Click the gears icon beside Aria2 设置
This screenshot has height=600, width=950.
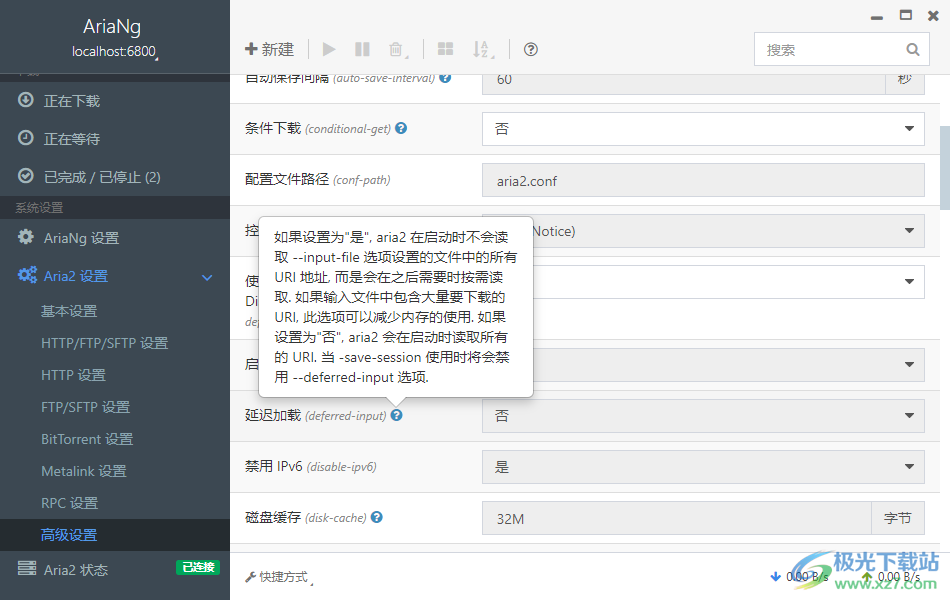[x=27, y=275]
